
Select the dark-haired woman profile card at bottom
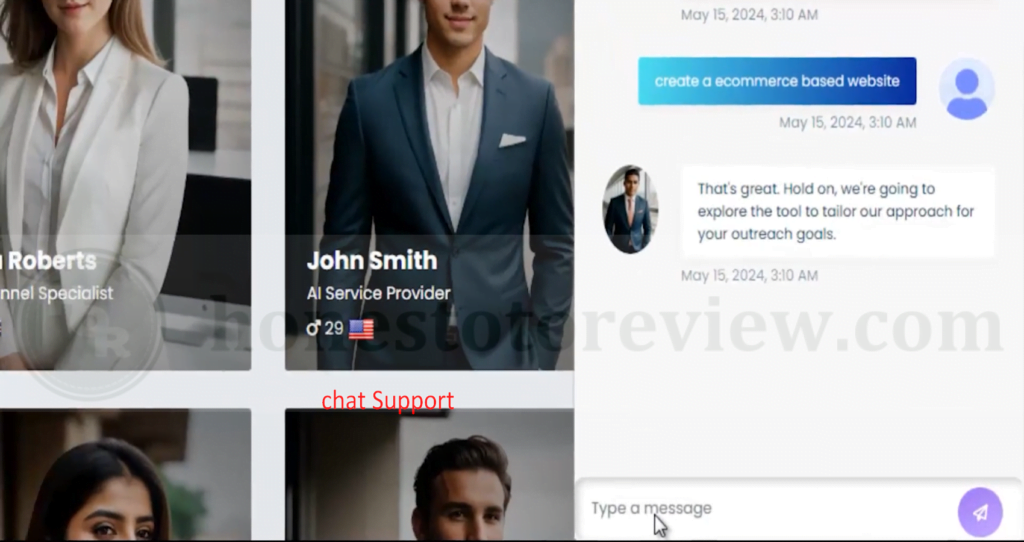click(125, 475)
